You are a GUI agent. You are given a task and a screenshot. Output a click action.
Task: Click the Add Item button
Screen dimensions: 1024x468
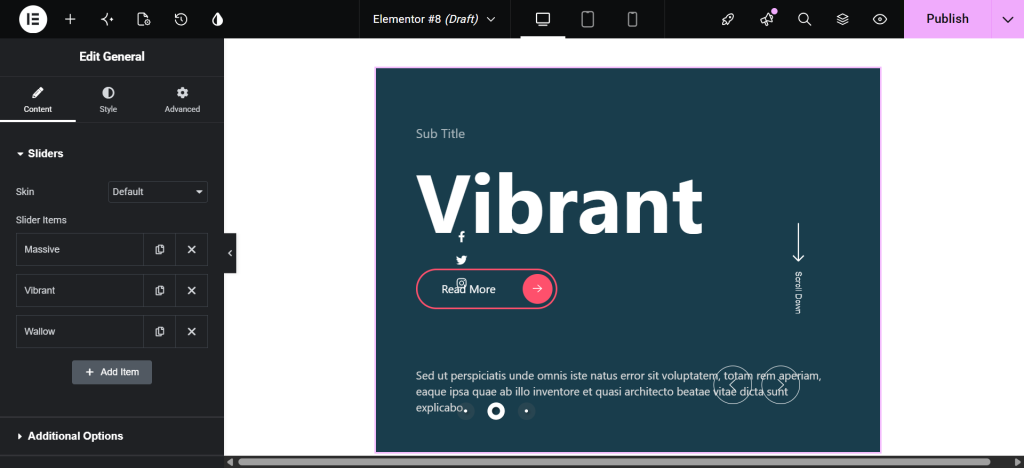112,372
